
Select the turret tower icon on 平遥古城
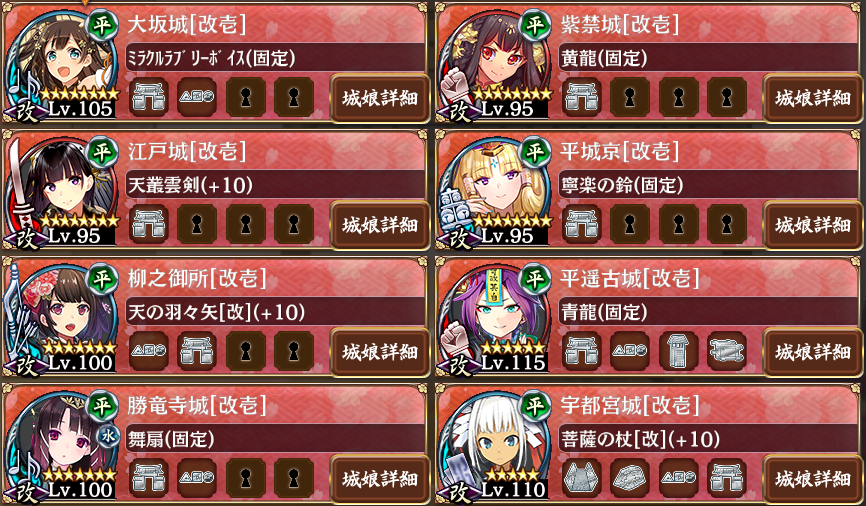pos(678,351)
